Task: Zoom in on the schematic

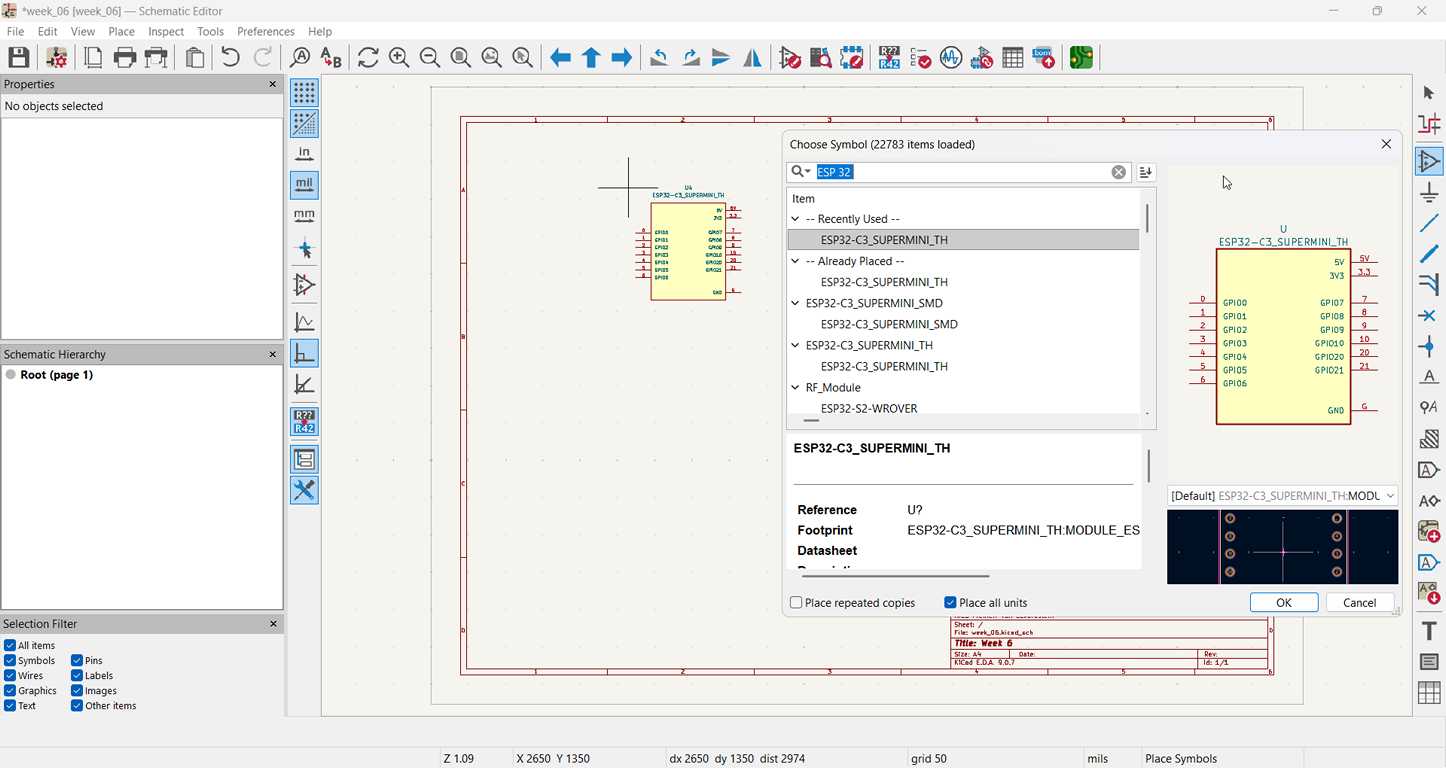Action: [x=399, y=58]
